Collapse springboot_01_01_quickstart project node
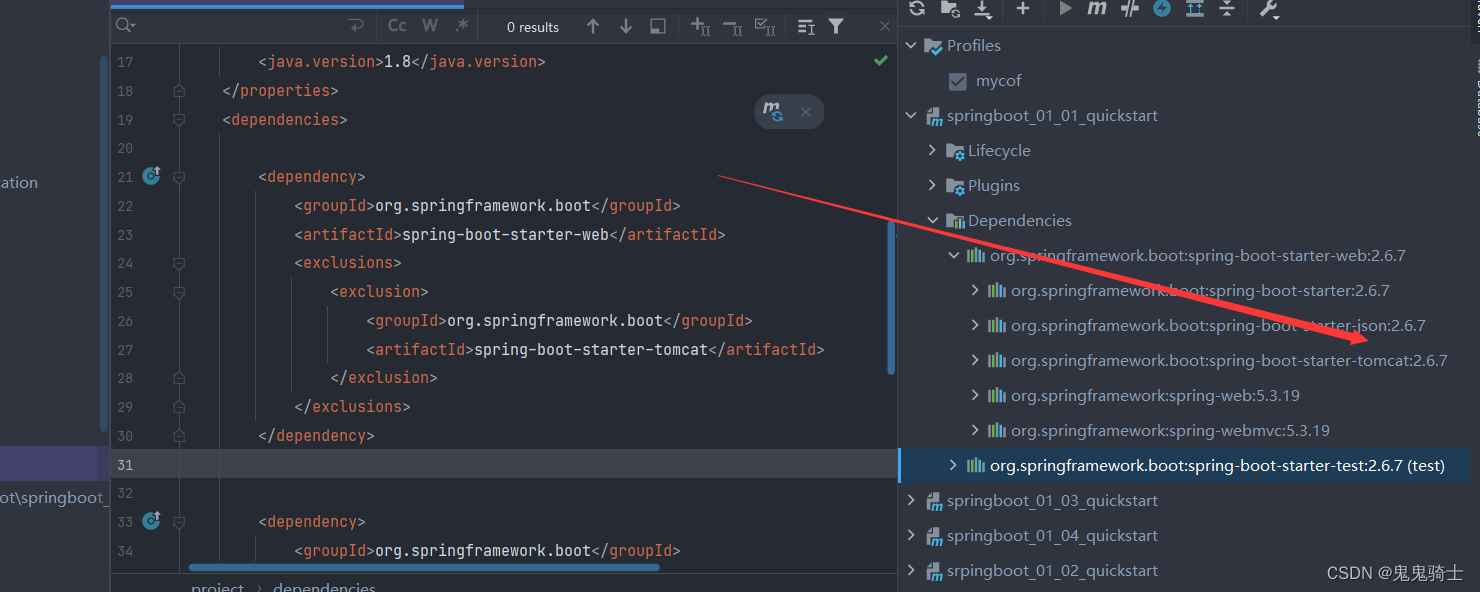1480x592 pixels. pyautogui.click(x=911, y=115)
